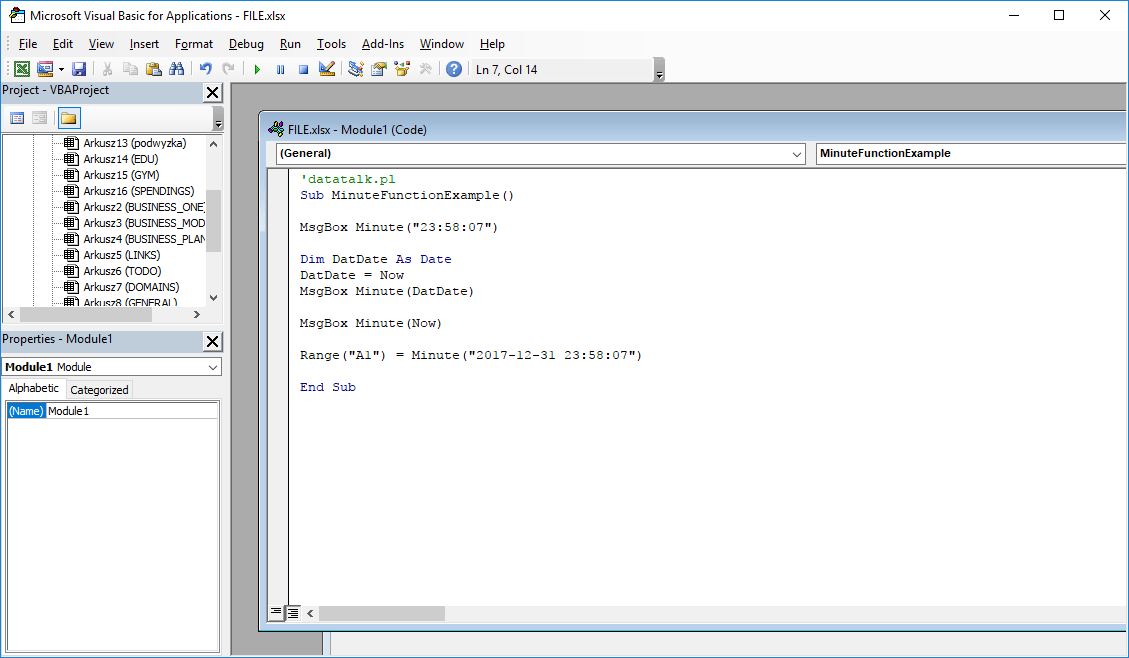1129x658 pixels.
Task: Switch to the Categorized properties tab
Action: point(99,389)
